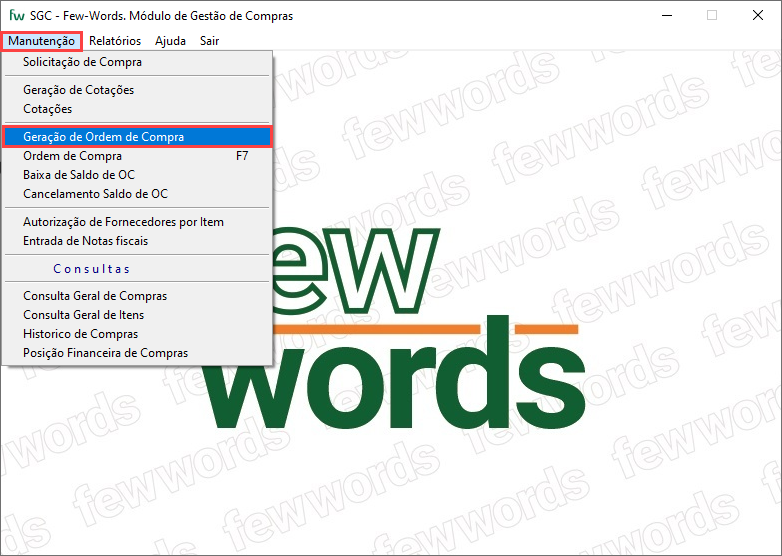Viewport: 782px width, 556px height.
Task: Choose Posição Financeira de Compras
Action: point(137,353)
